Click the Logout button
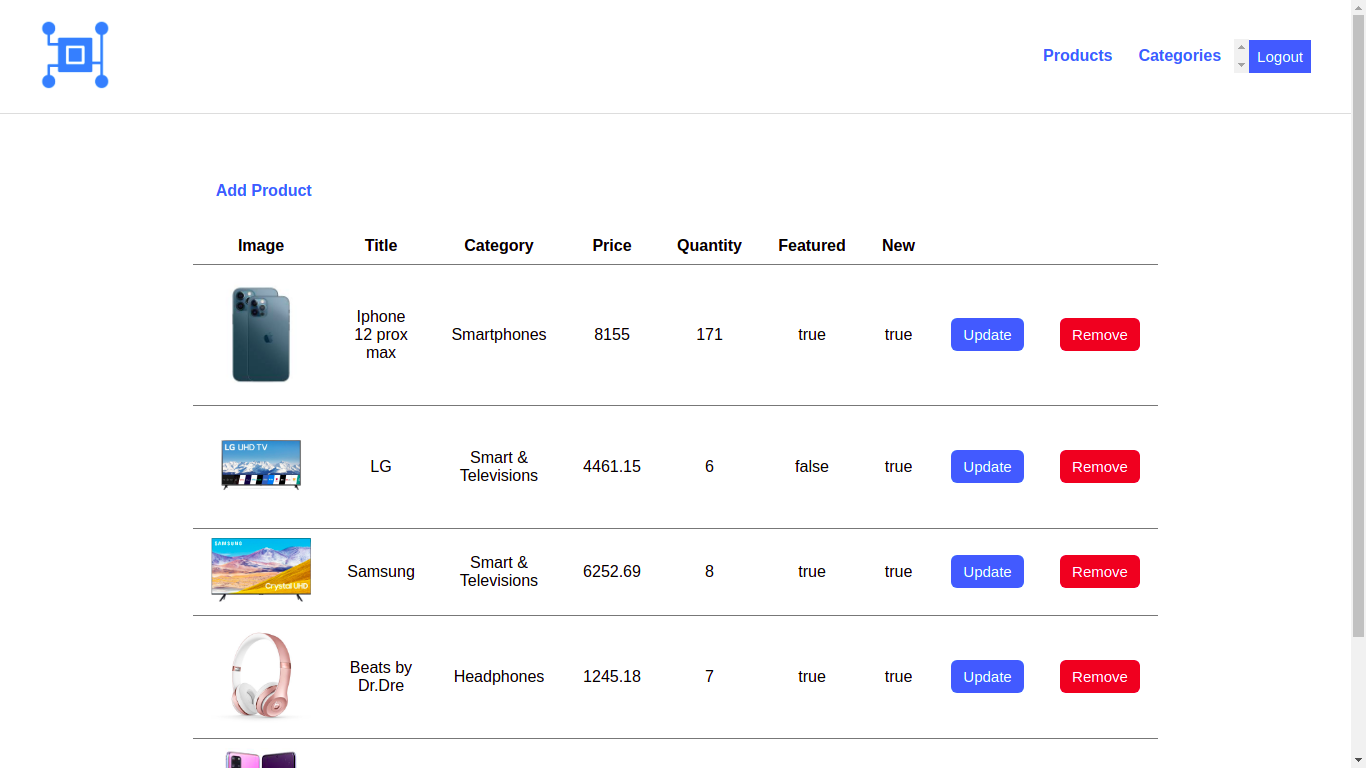The width and height of the screenshot is (1366, 768). 1280,57
